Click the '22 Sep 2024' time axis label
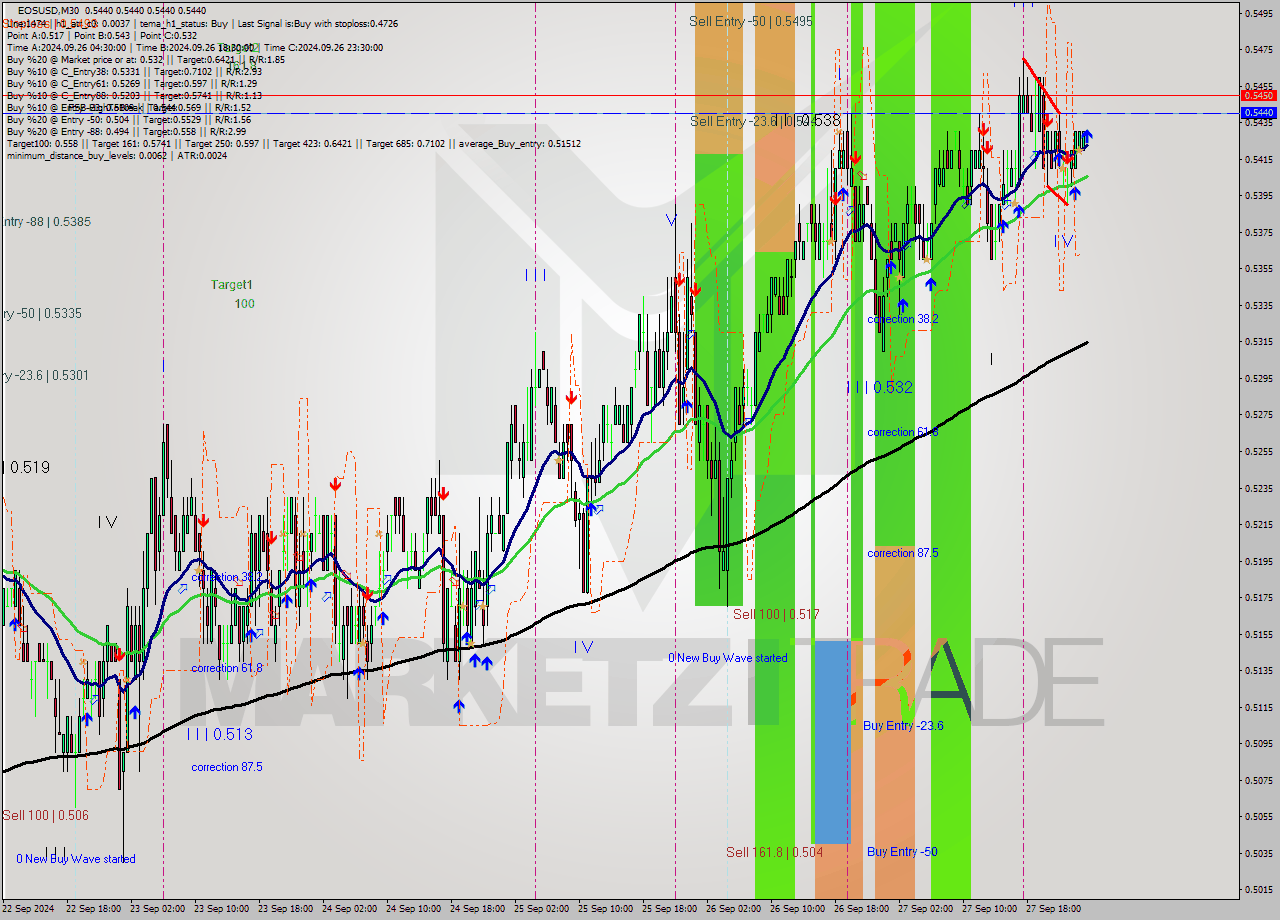Image resolution: width=1280 pixels, height=920 pixels. (28, 909)
